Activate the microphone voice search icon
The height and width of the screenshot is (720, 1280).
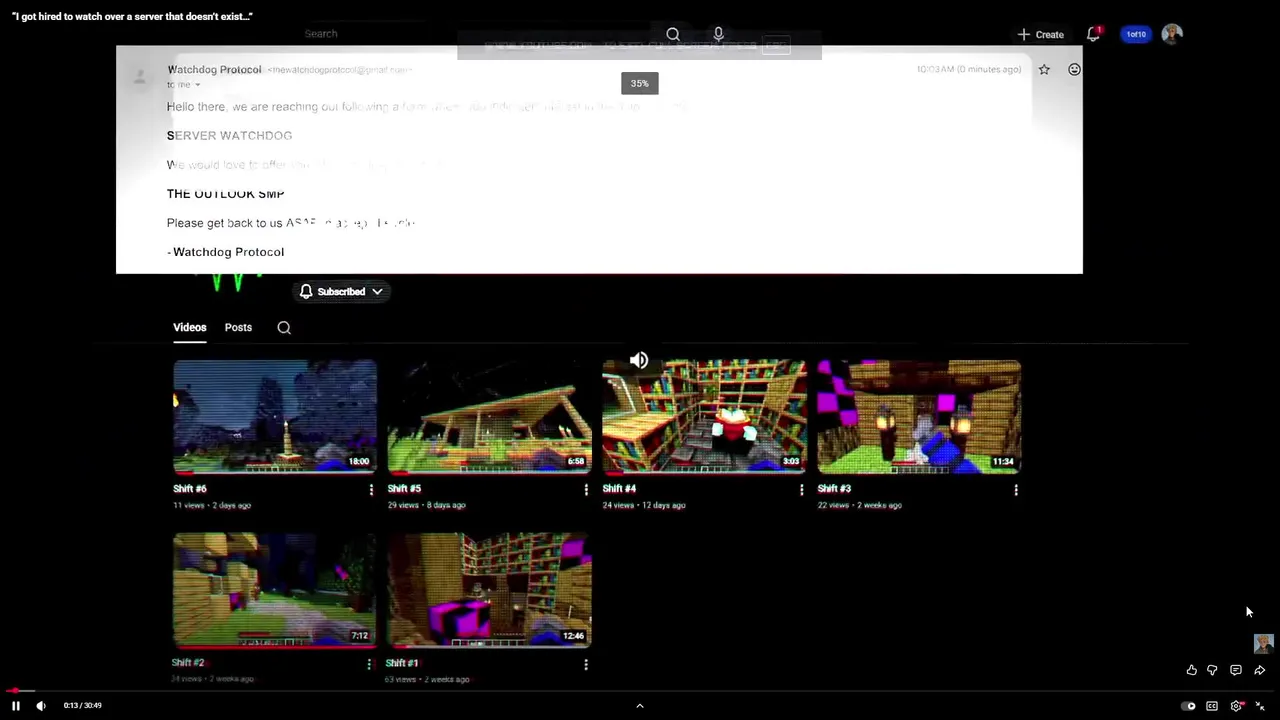[718, 34]
